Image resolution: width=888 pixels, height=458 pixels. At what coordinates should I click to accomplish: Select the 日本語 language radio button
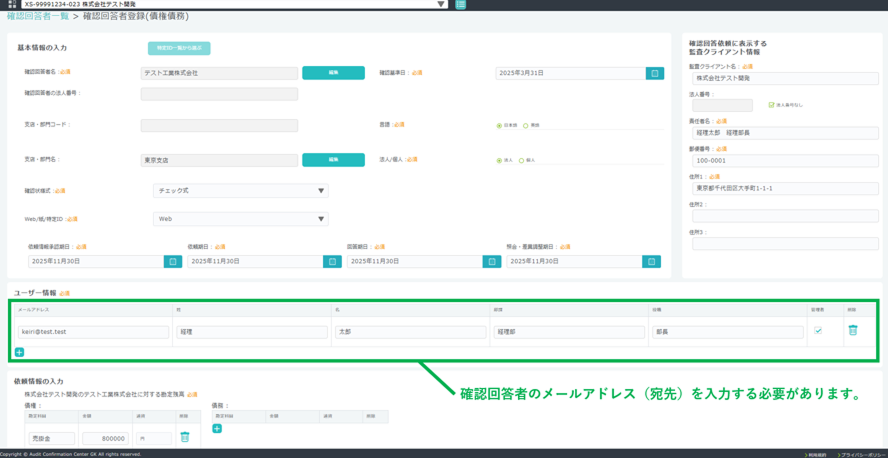499,126
